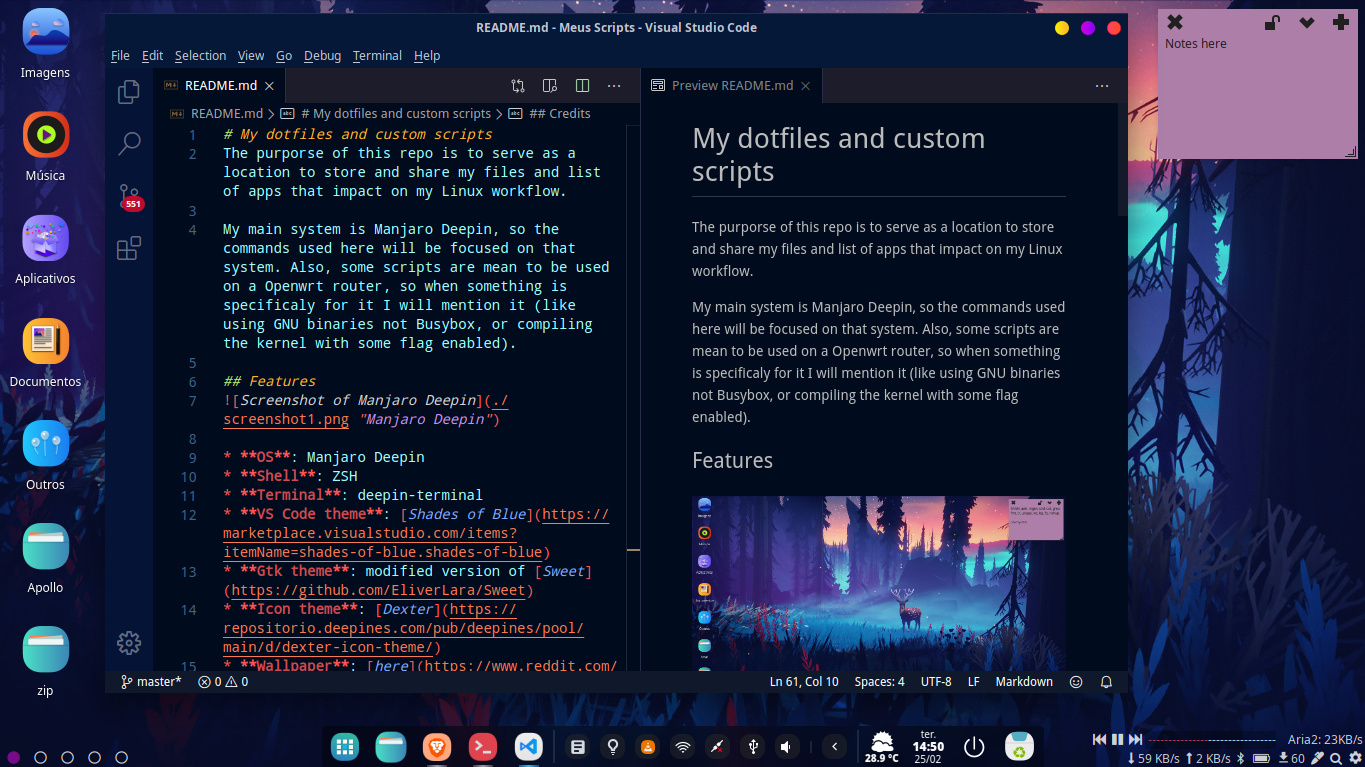Click the 'Notes here' text area of the sticky note
Image resolution: width=1365 pixels, height=767 pixels.
click(1257, 95)
